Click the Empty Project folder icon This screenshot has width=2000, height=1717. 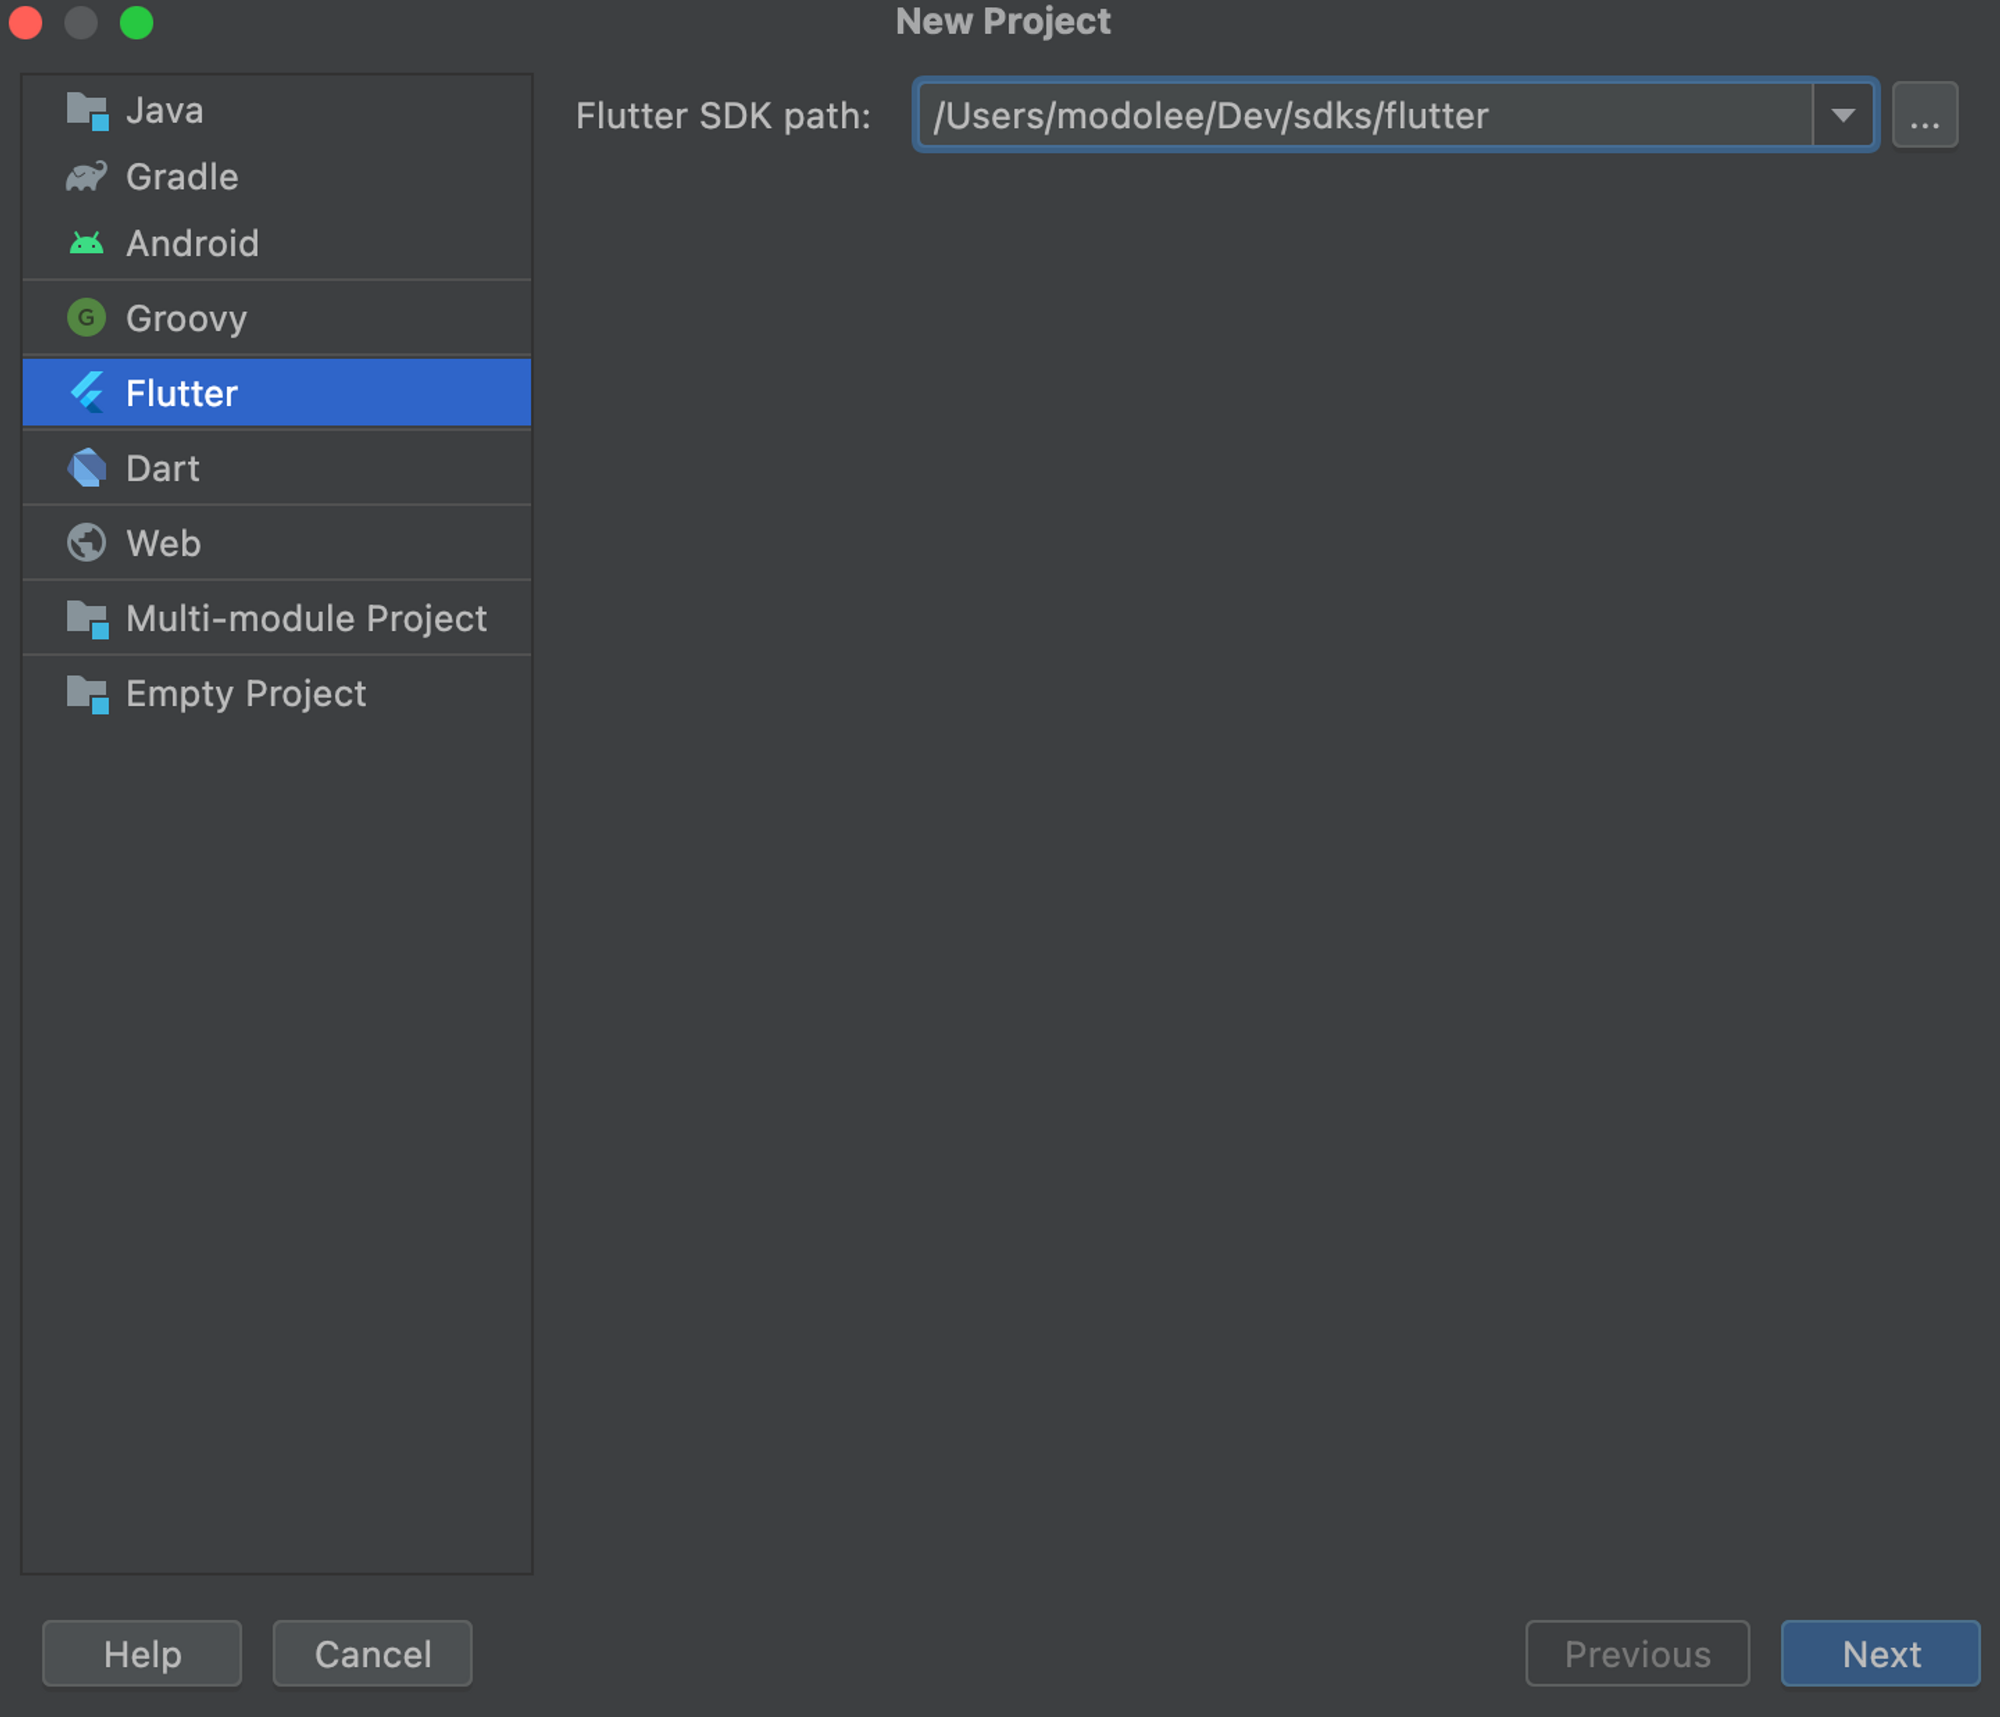[87, 694]
